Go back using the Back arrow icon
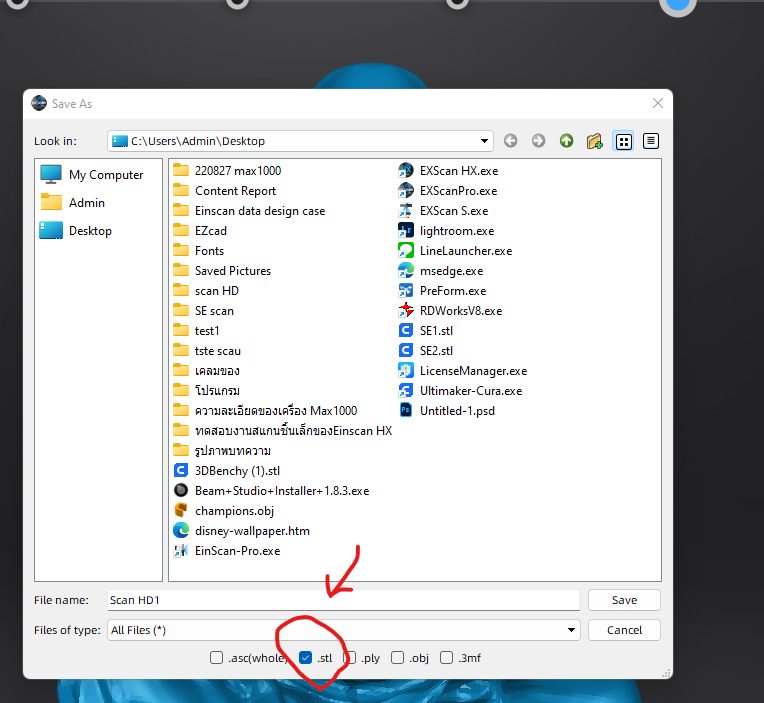The image size is (764, 703). click(x=510, y=141)
